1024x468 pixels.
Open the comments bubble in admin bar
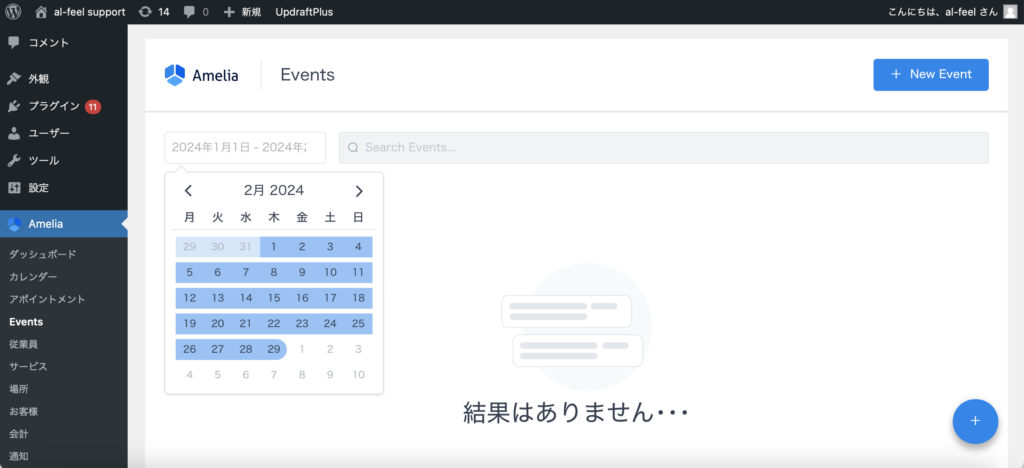pyautogui.click(x=190, y=12)
